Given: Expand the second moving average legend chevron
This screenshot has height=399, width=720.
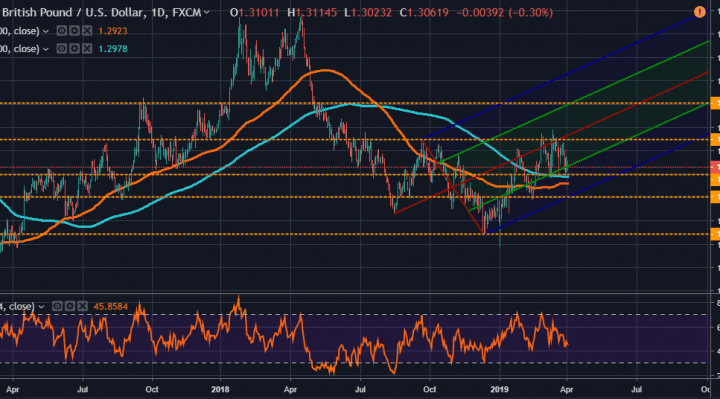Looking at the screenshot, I should 45,49.
